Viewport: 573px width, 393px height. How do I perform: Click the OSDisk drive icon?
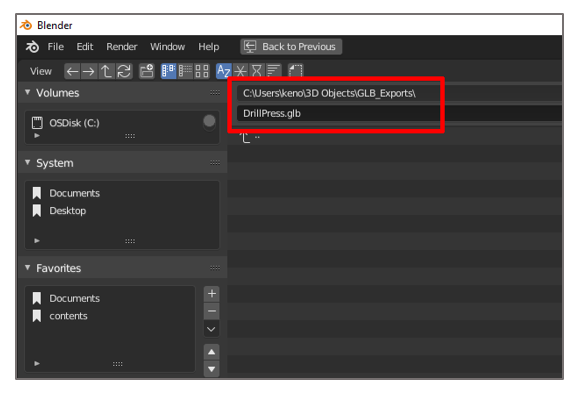[37, 123]
